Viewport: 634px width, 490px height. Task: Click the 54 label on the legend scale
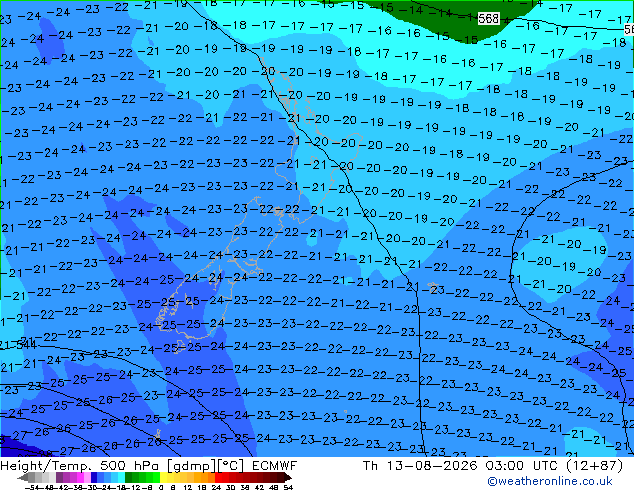coord(288,487)
